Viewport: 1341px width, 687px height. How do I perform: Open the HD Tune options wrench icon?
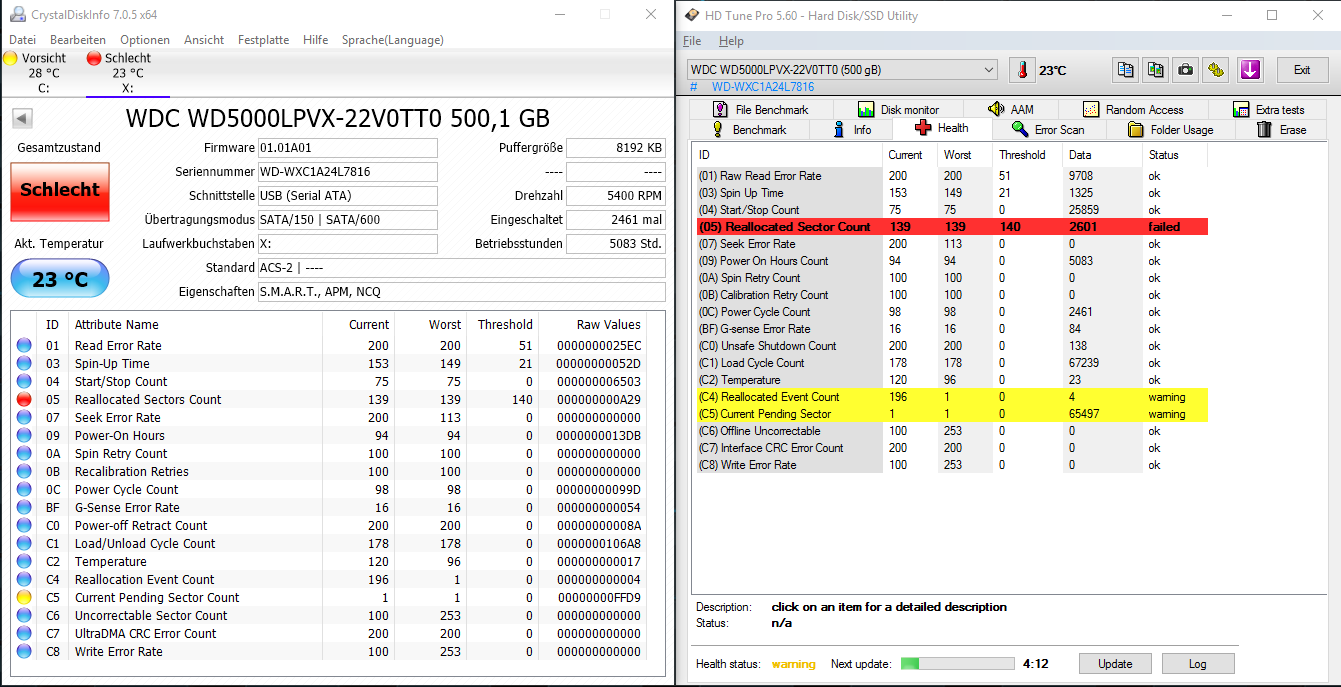pos(1215,70)
